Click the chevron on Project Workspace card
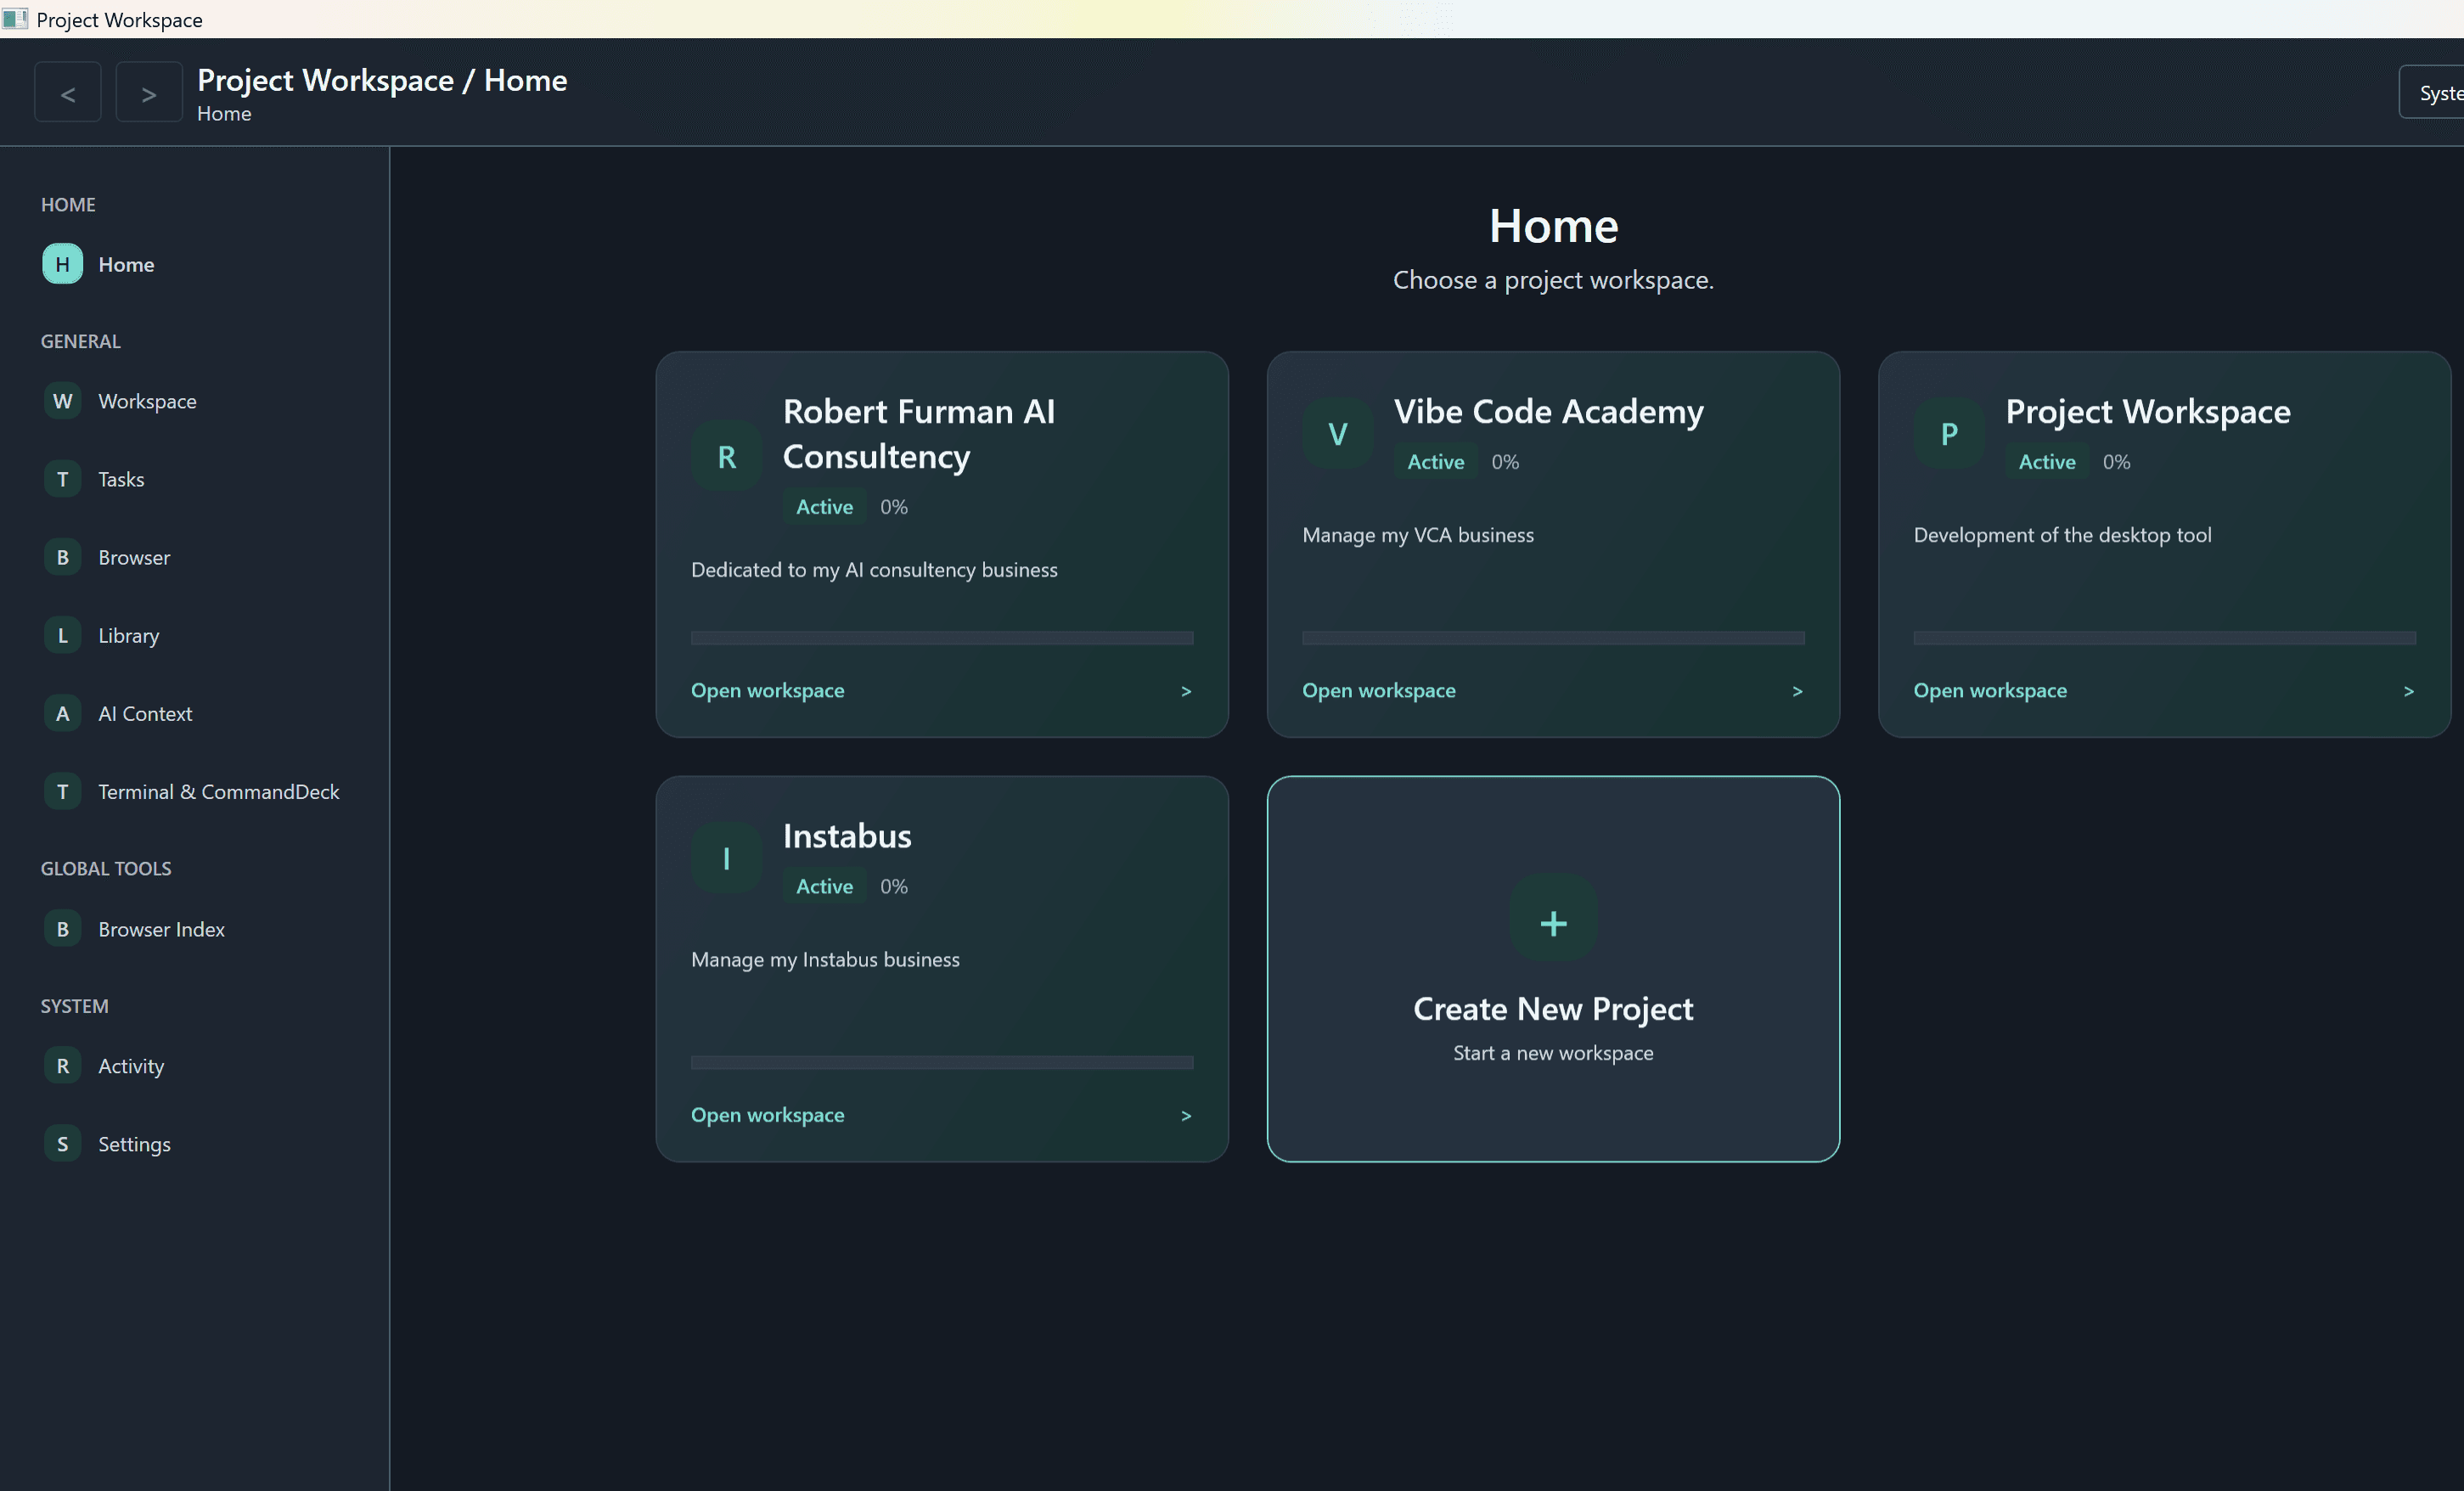 [2408, 691]
